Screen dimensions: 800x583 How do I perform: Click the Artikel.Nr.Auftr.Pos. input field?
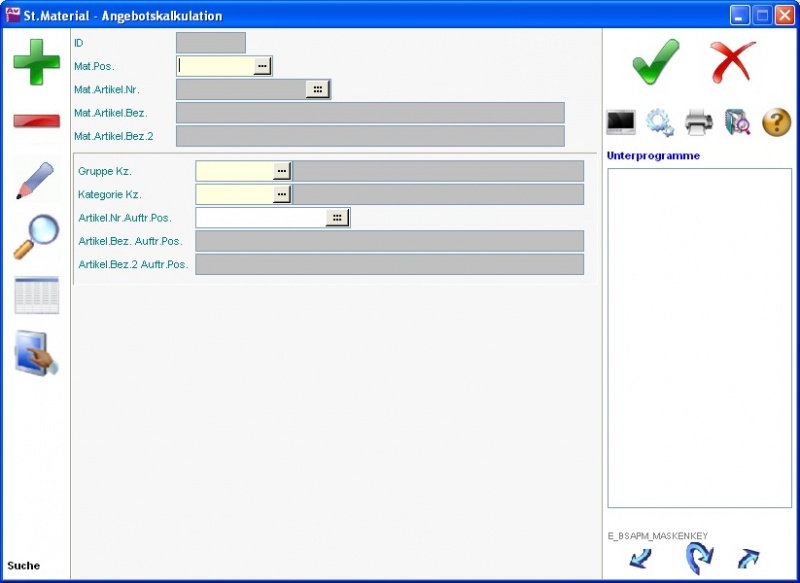tap(260, 218)
